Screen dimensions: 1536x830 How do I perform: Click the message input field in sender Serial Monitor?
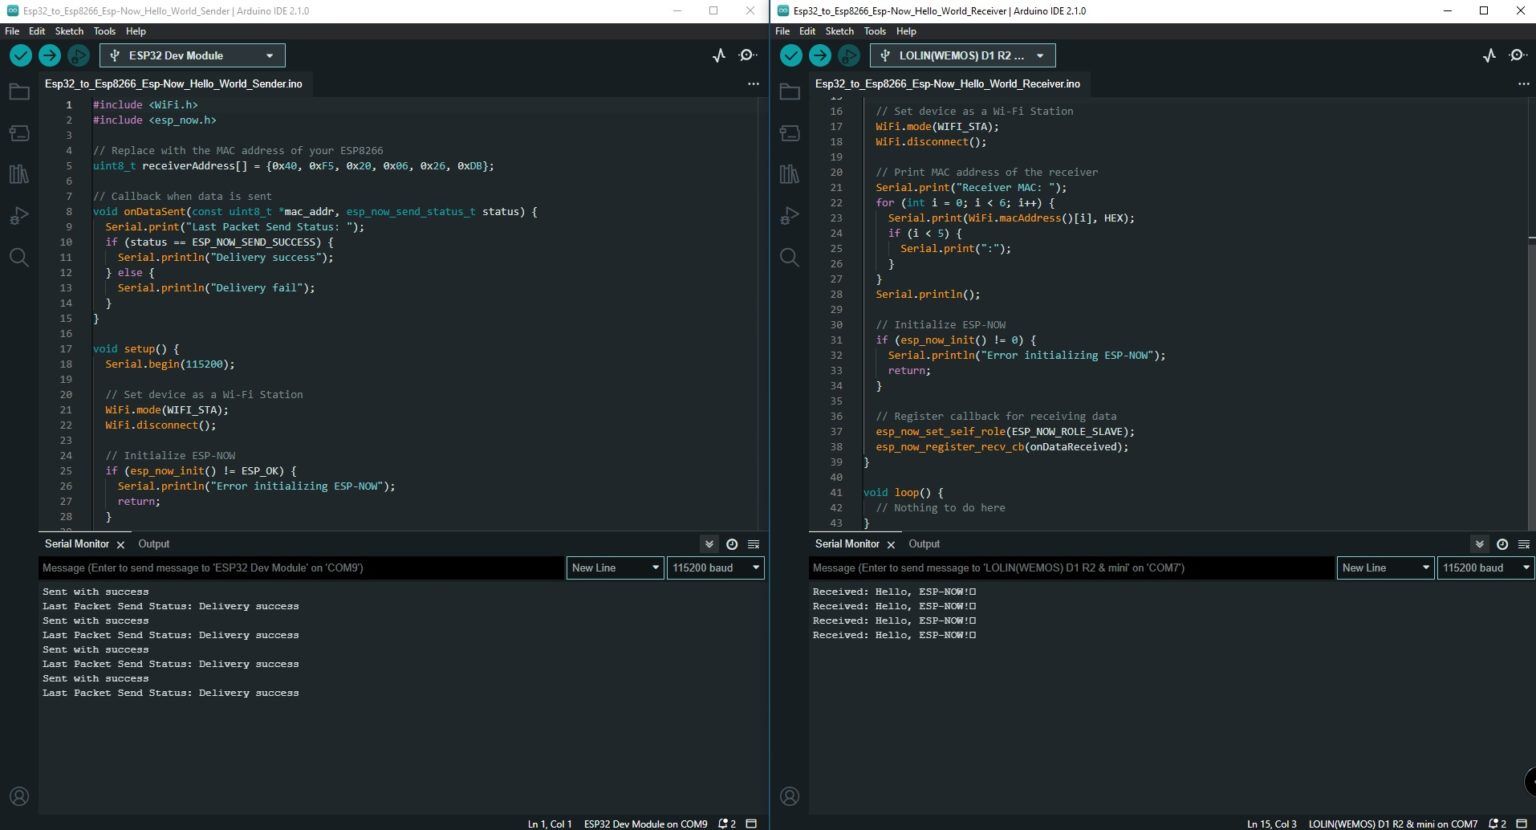click(300, 567)
